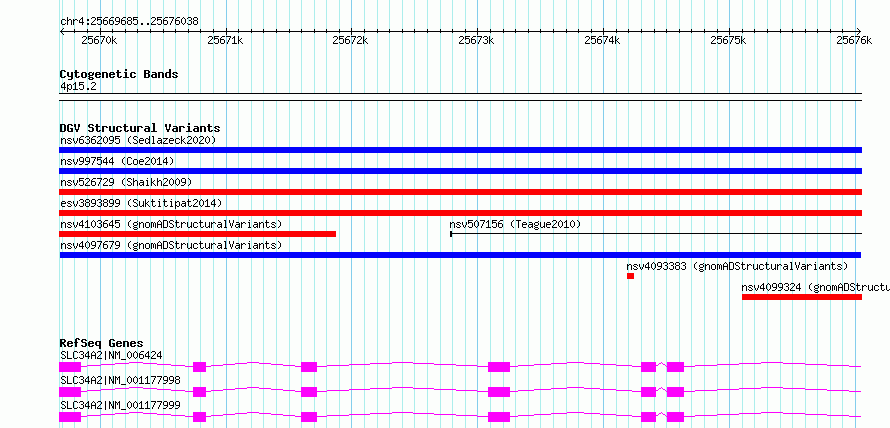Click the nsv4103645 gnomAD variant label
The image size is (890, 428).
tap(171, 224)
